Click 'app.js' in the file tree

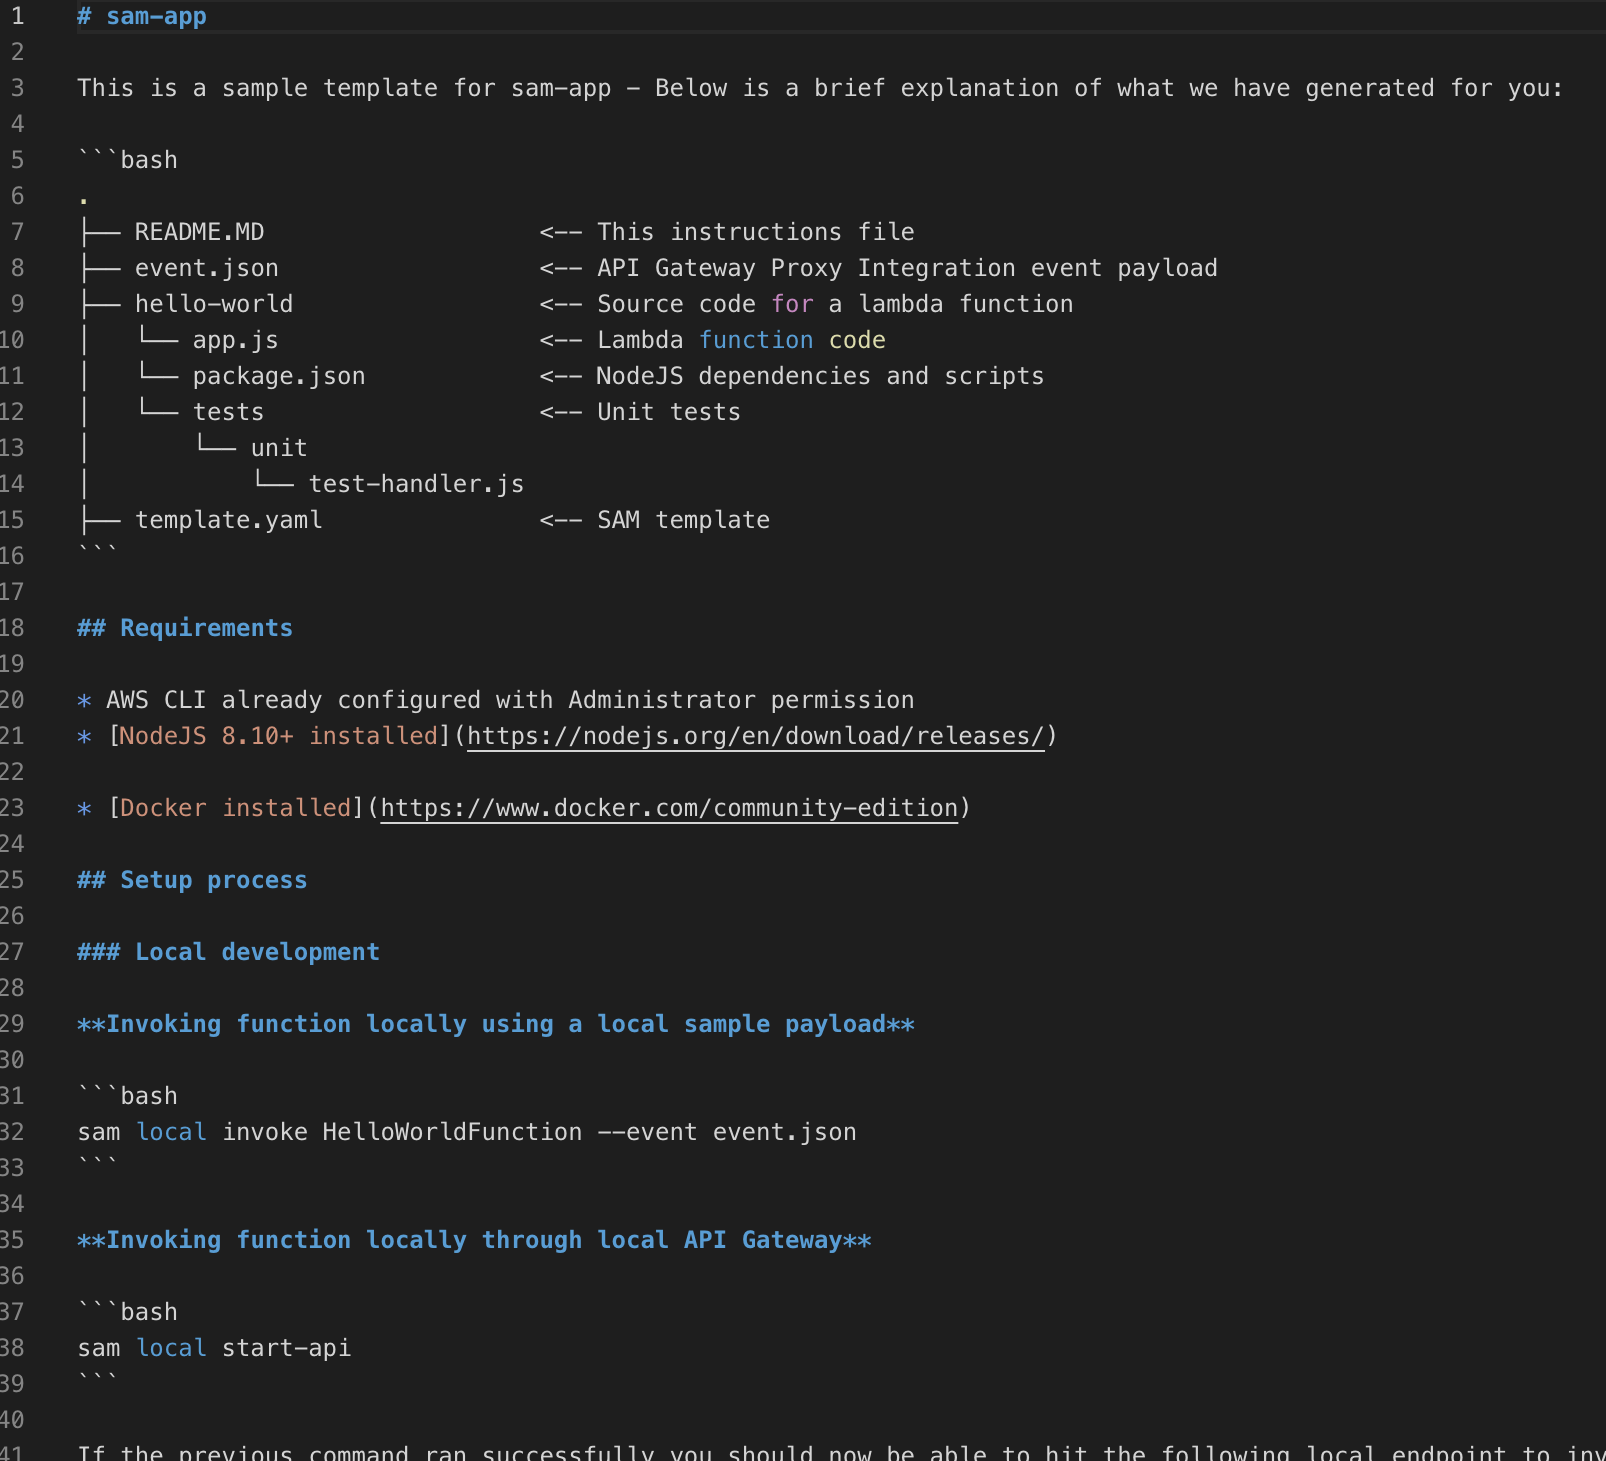tap(236, 340)
